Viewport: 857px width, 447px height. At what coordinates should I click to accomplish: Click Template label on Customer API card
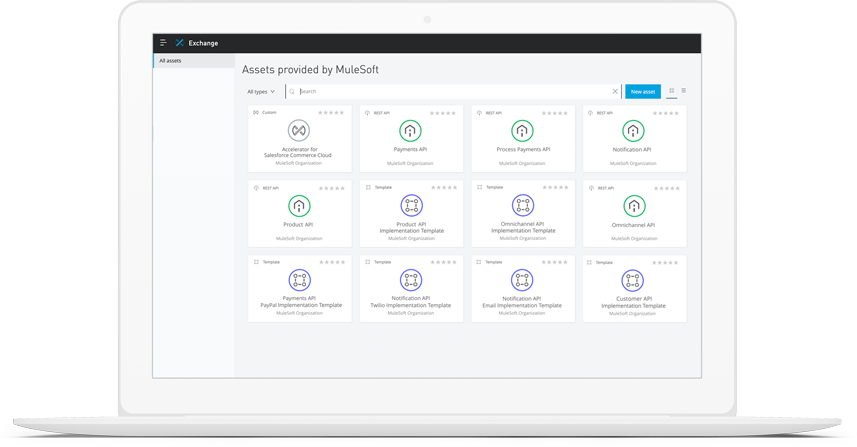click(604, 263)
